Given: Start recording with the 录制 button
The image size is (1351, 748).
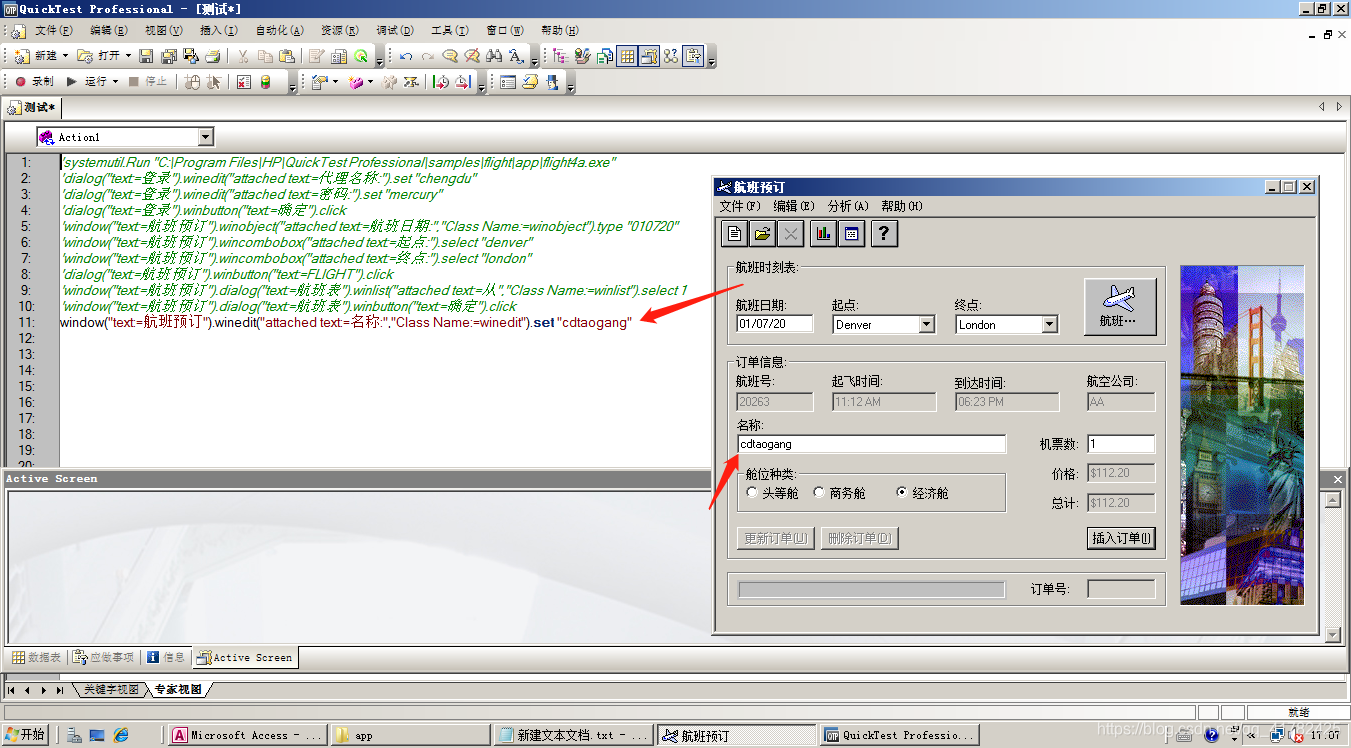Looking at the screenshot, I should [x=33, y=82].
